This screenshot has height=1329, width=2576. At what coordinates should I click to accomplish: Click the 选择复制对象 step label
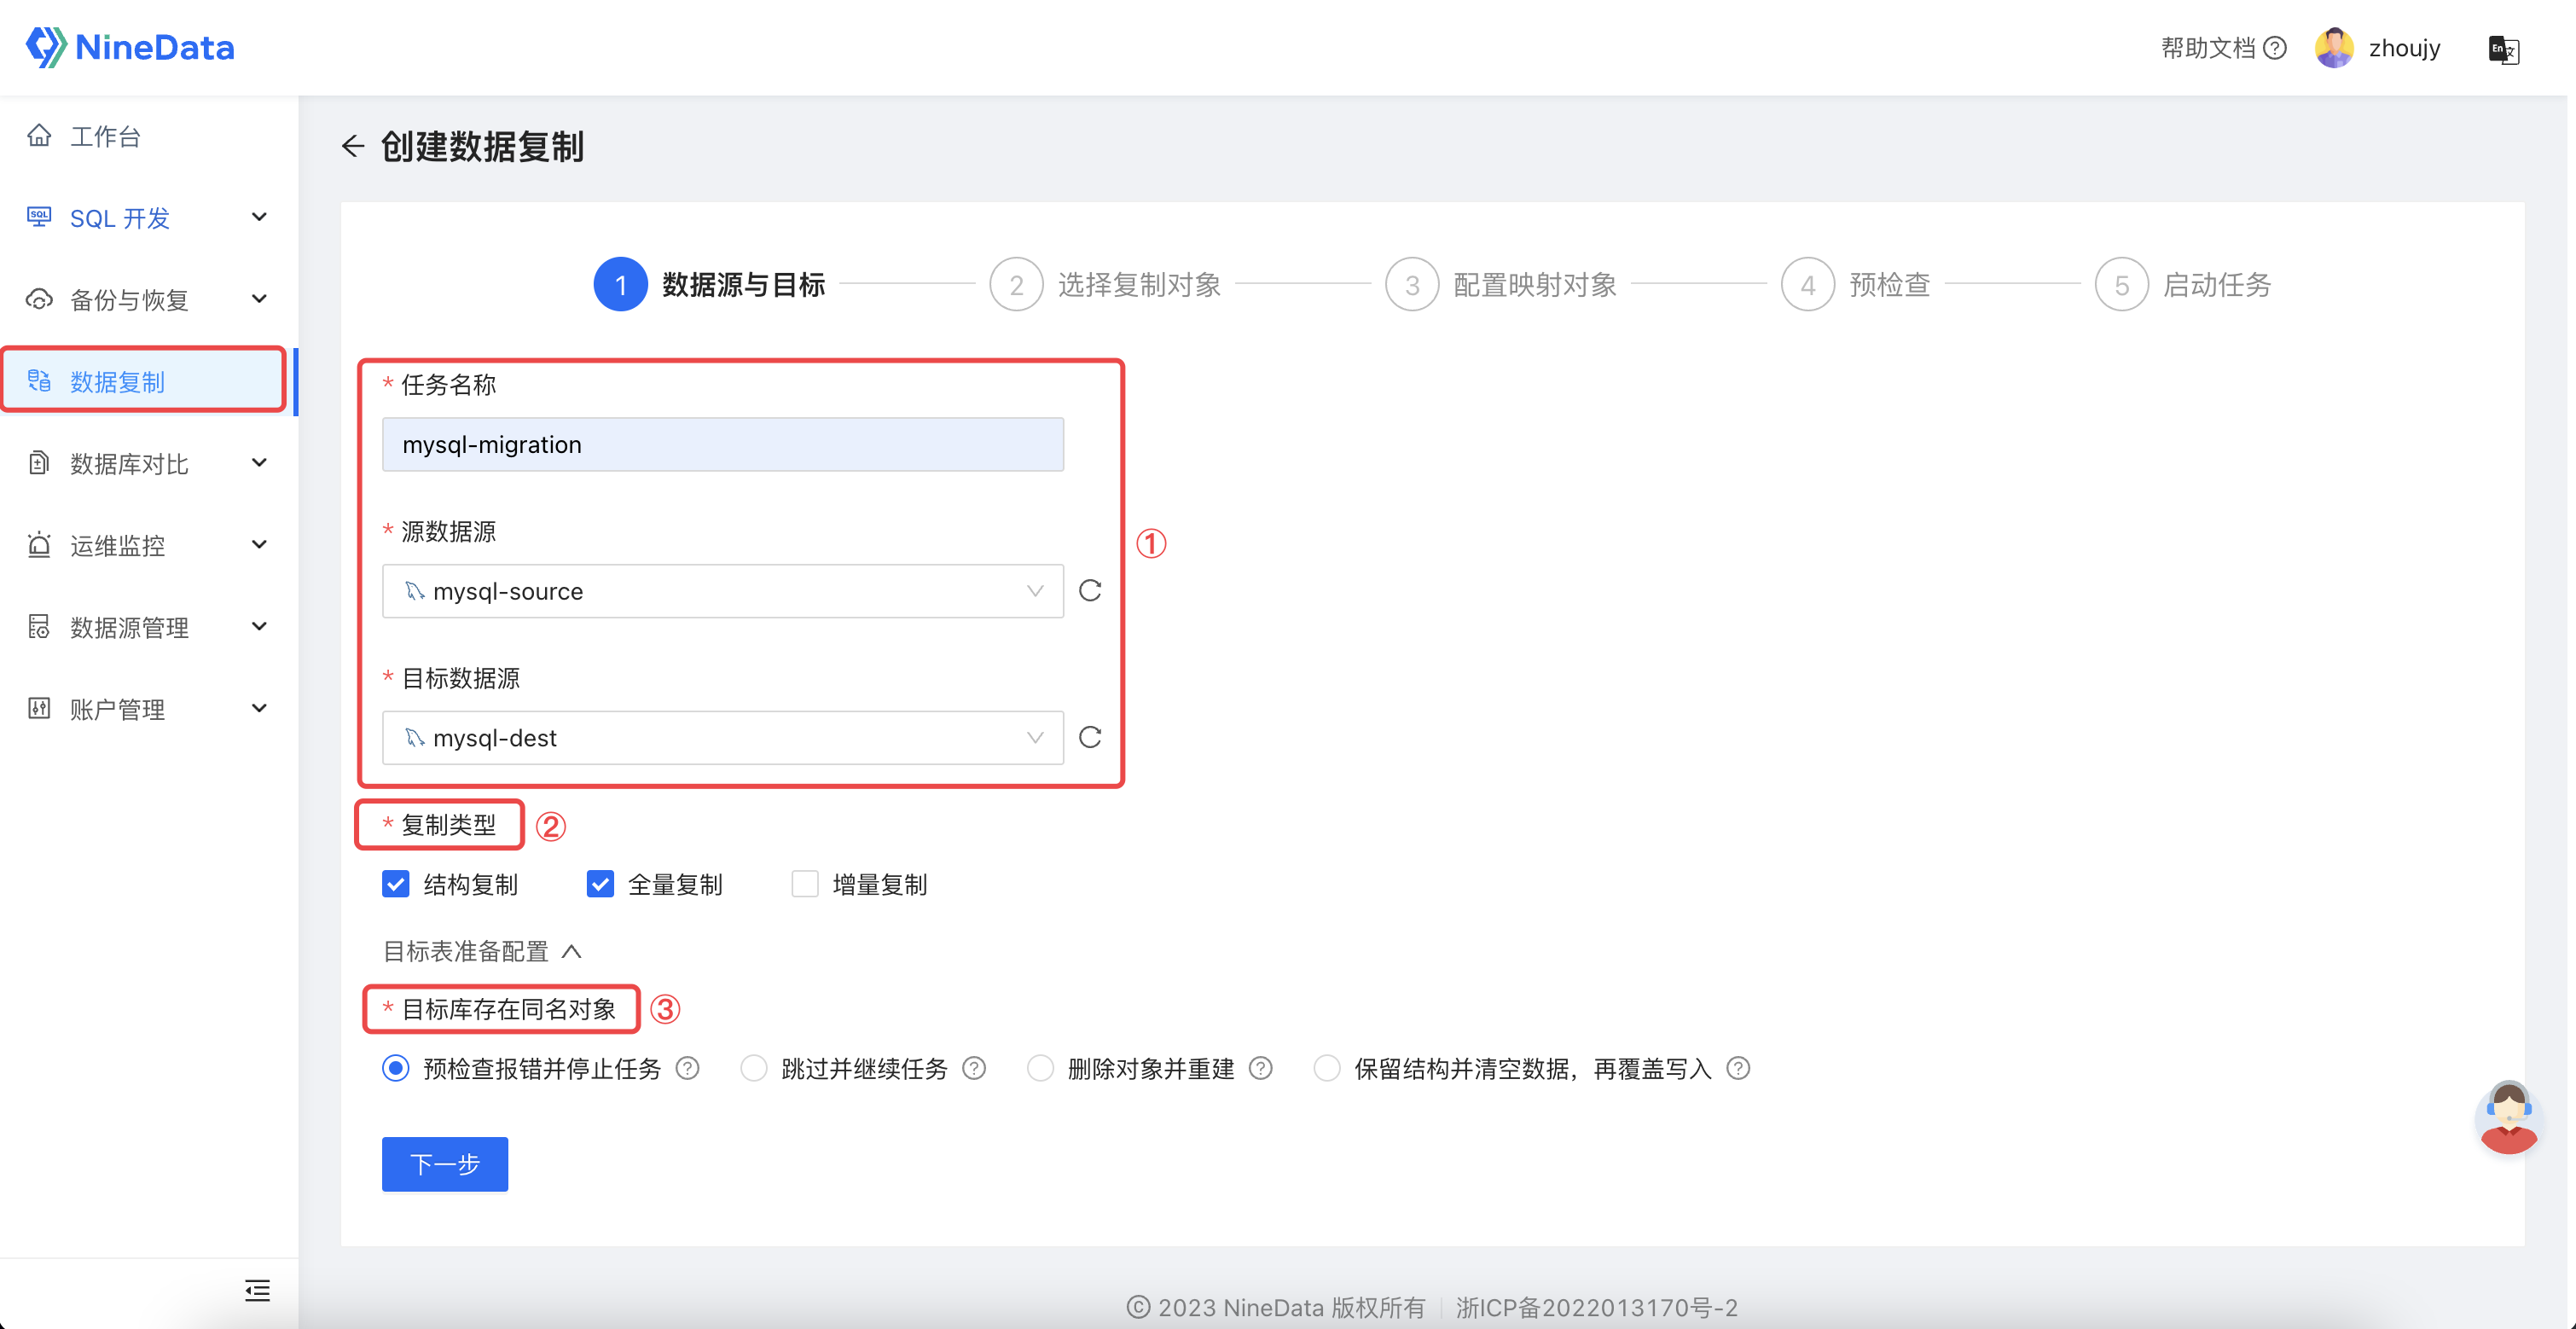1139,285
